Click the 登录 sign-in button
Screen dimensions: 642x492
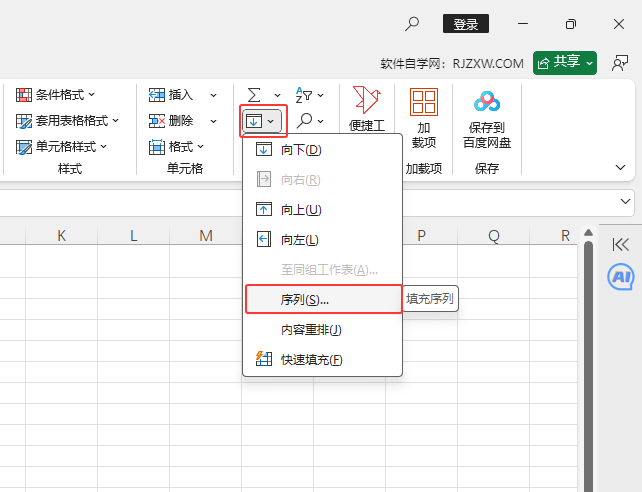pyautogui.click(x=465, y=24)
